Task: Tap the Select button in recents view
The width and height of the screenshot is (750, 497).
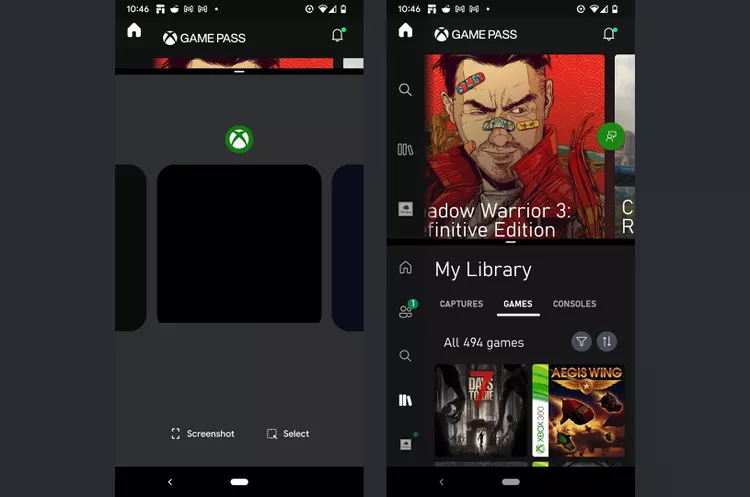Action: 288,434
